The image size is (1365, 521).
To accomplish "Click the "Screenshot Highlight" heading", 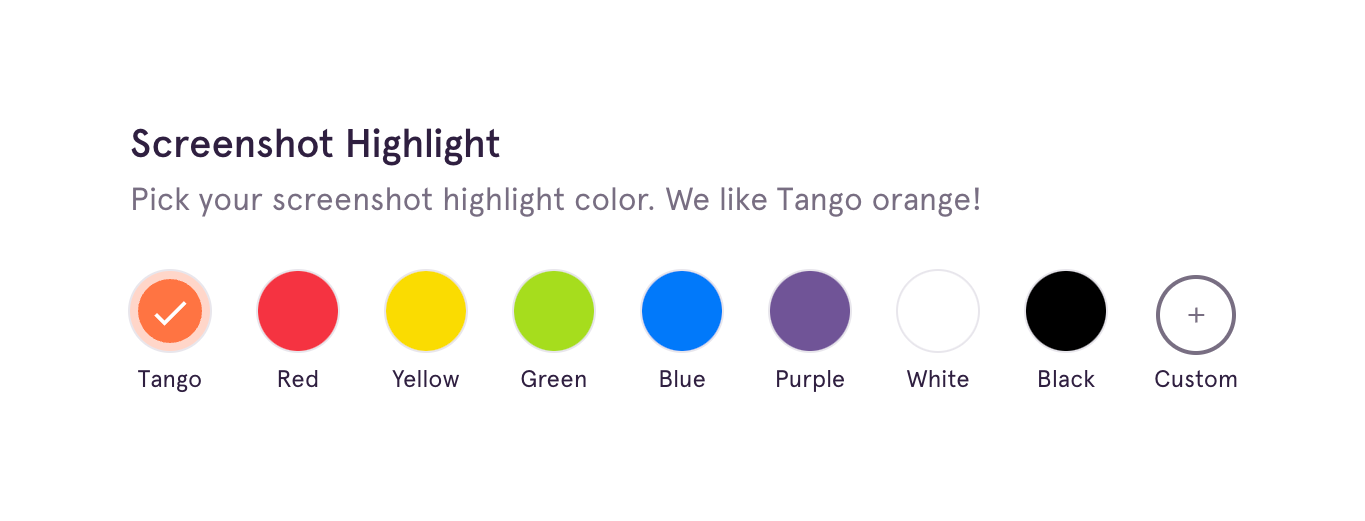I will pos(315,145).
